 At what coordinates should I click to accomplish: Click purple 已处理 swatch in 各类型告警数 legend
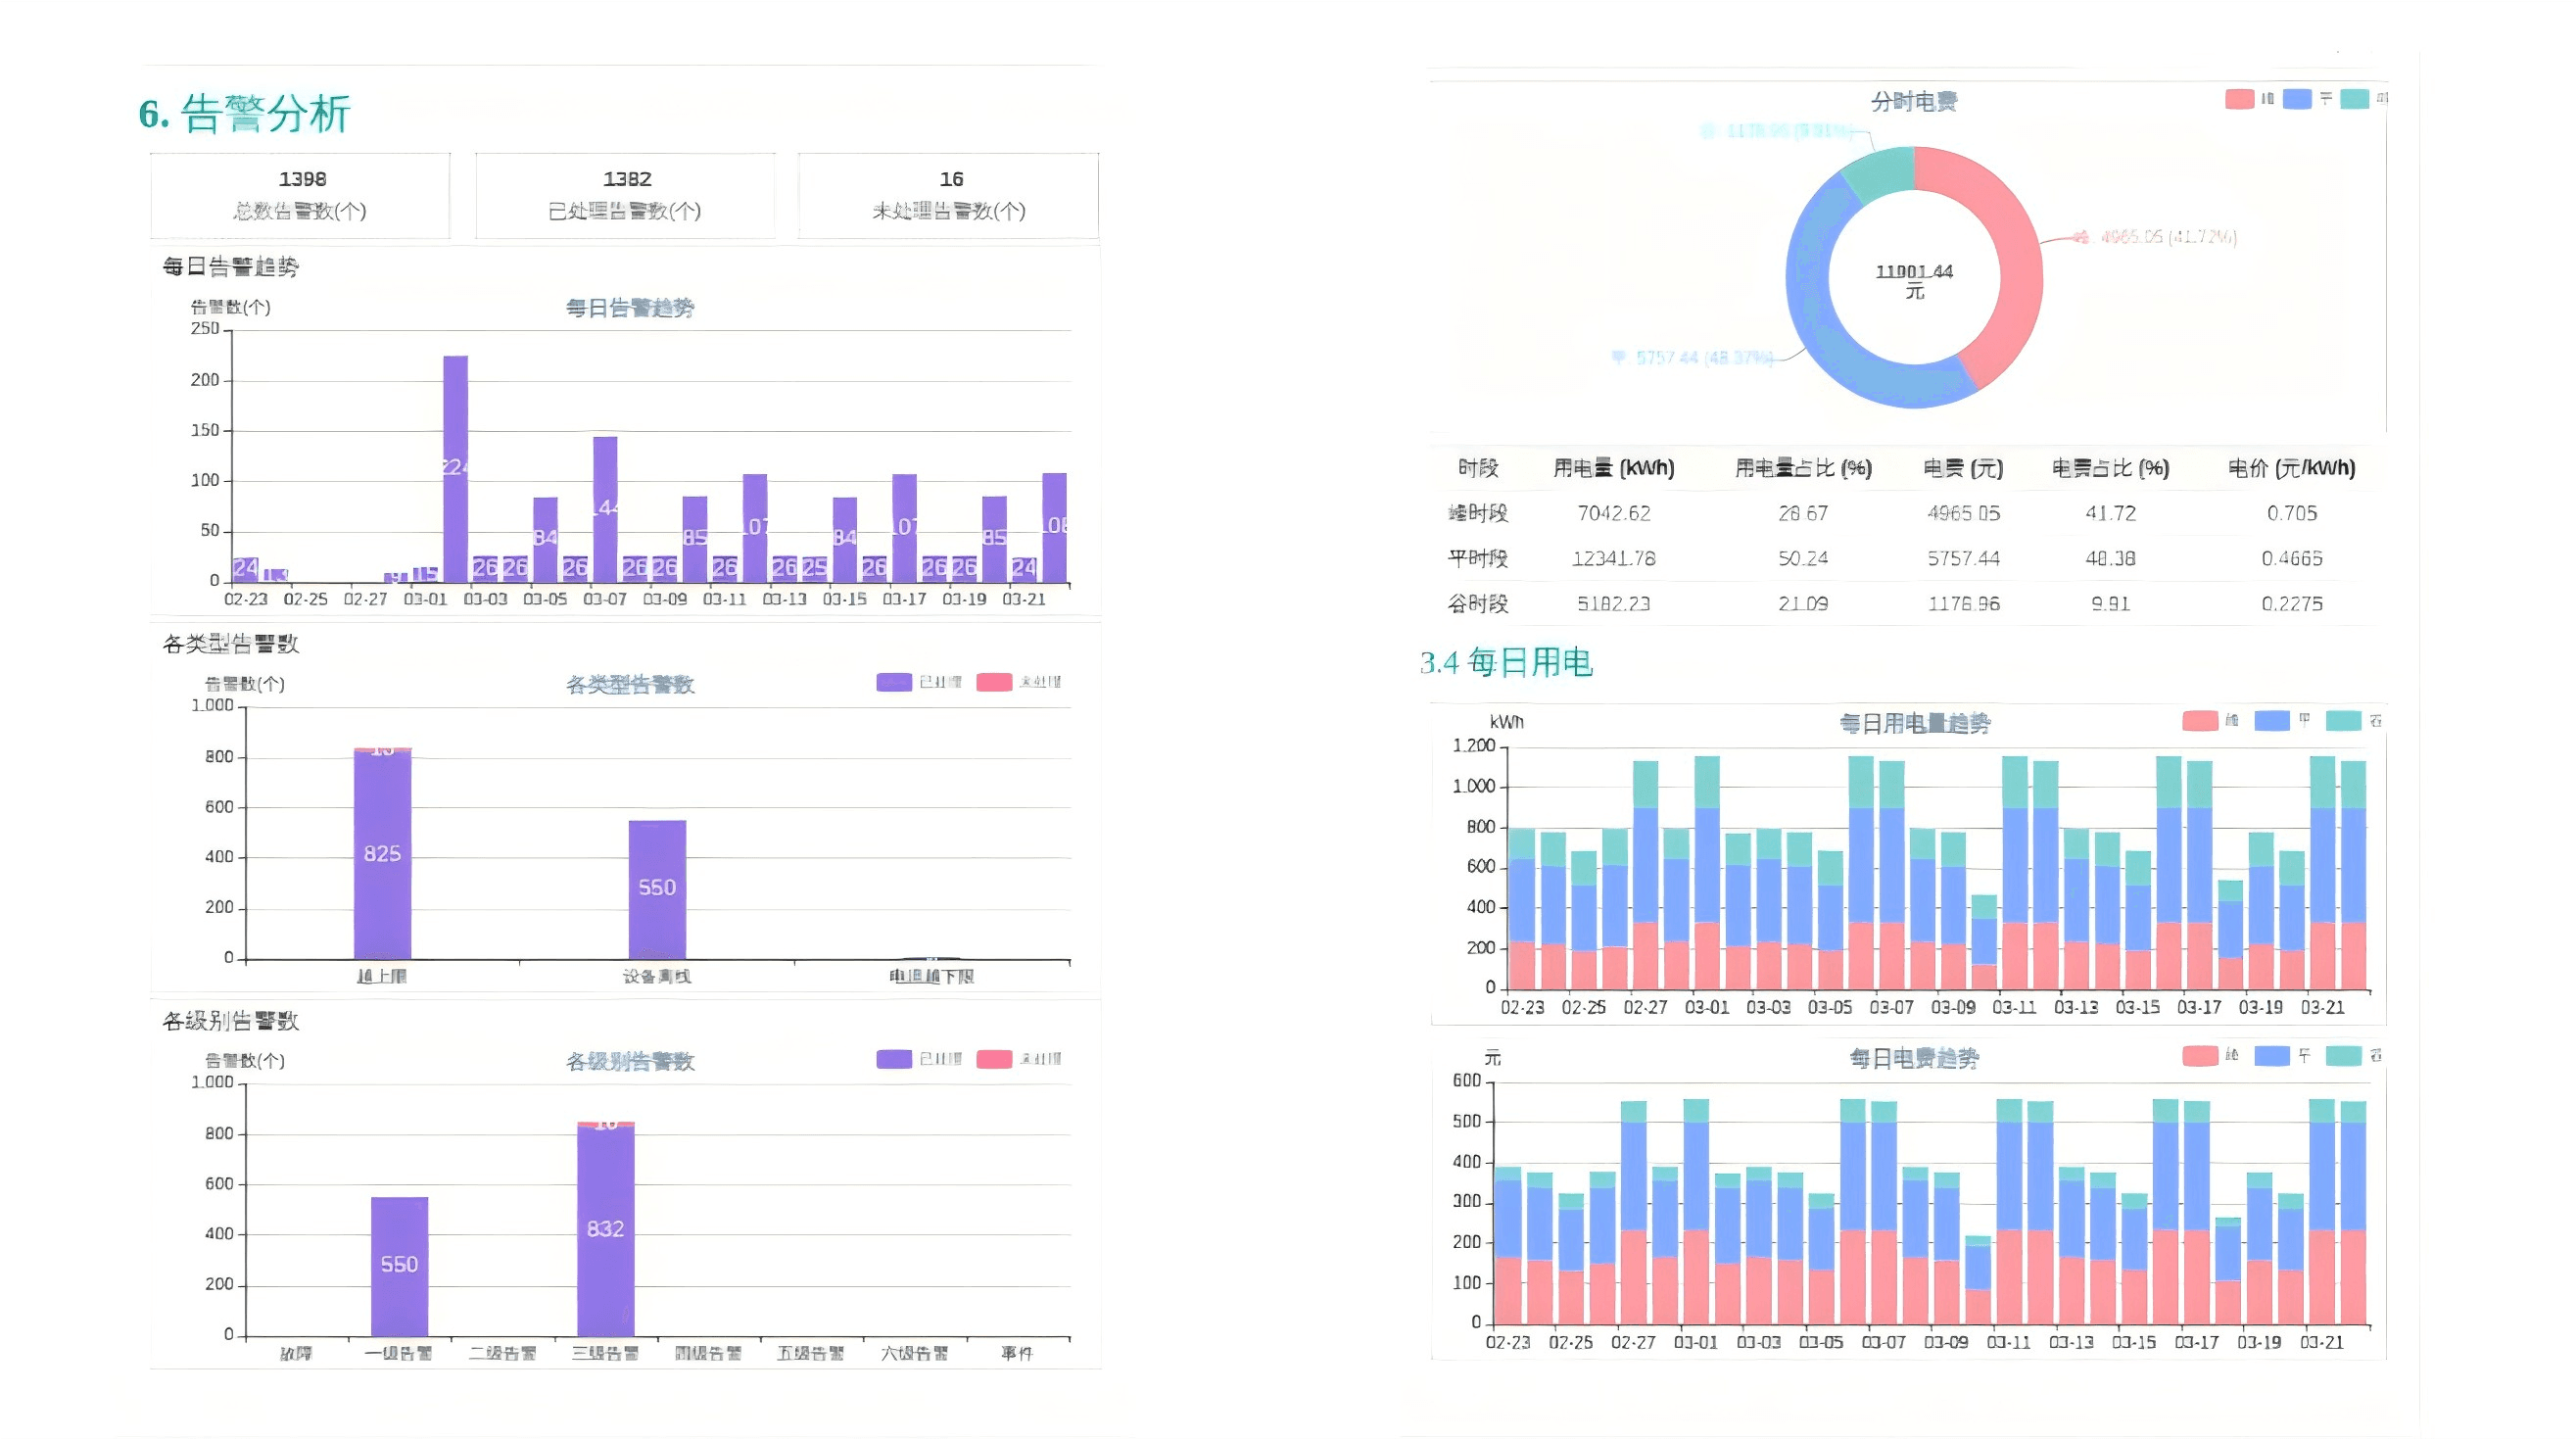pos(893,682)
